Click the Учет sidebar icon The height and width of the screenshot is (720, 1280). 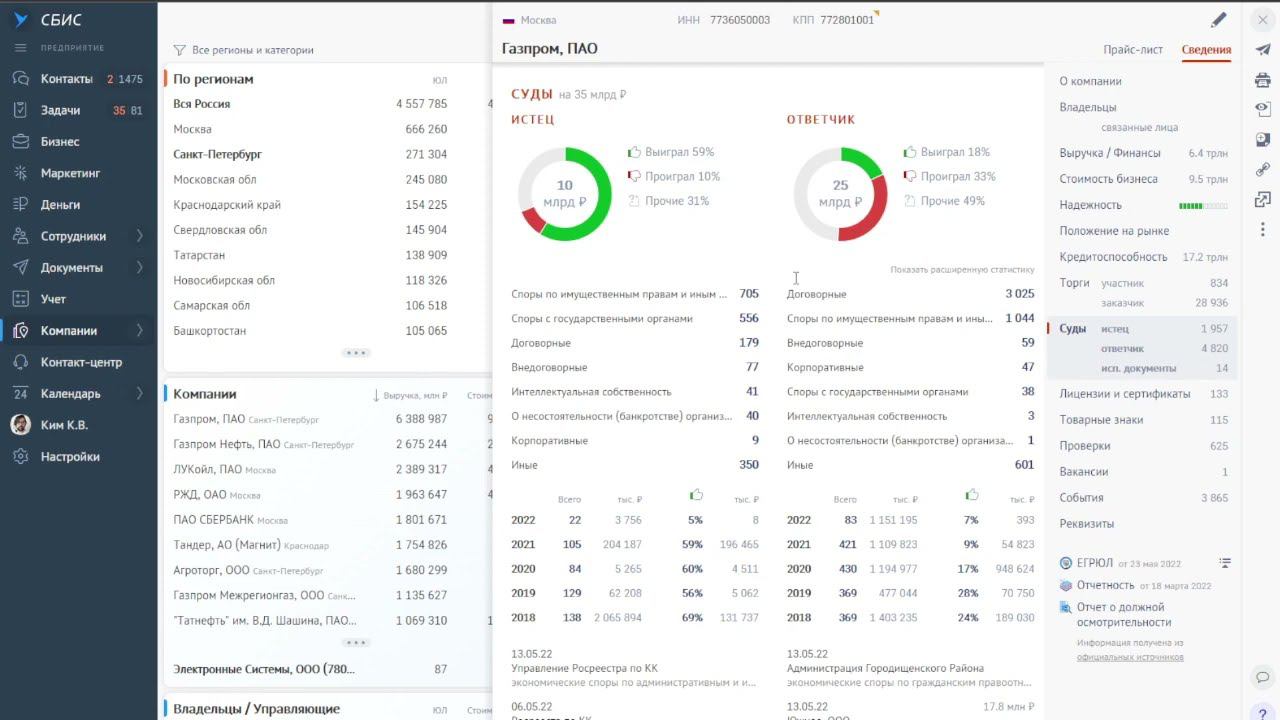(x=21, y=299)
